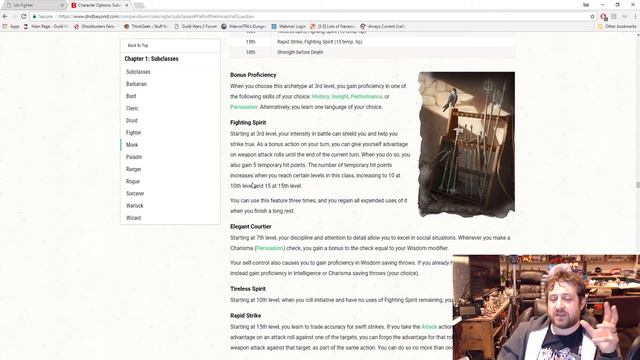Click the Persuasion link under Elegant Courtier

270,248
